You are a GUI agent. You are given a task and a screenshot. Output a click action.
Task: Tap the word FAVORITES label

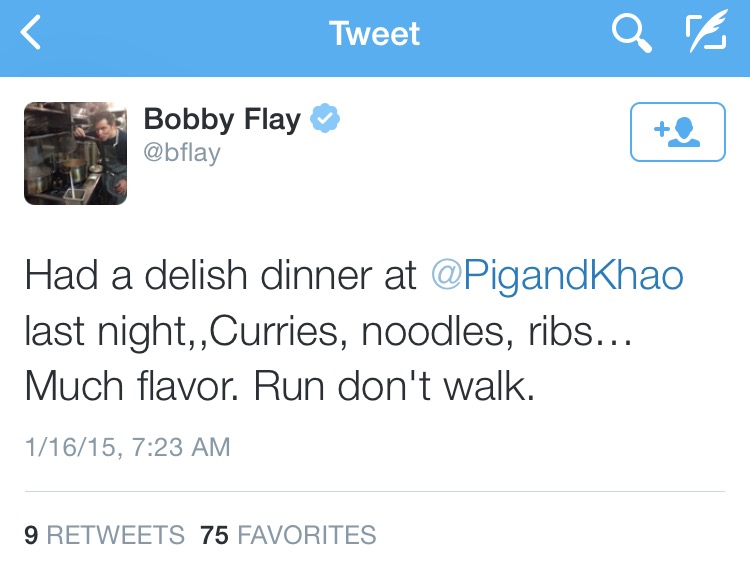[x=307, y=535]
